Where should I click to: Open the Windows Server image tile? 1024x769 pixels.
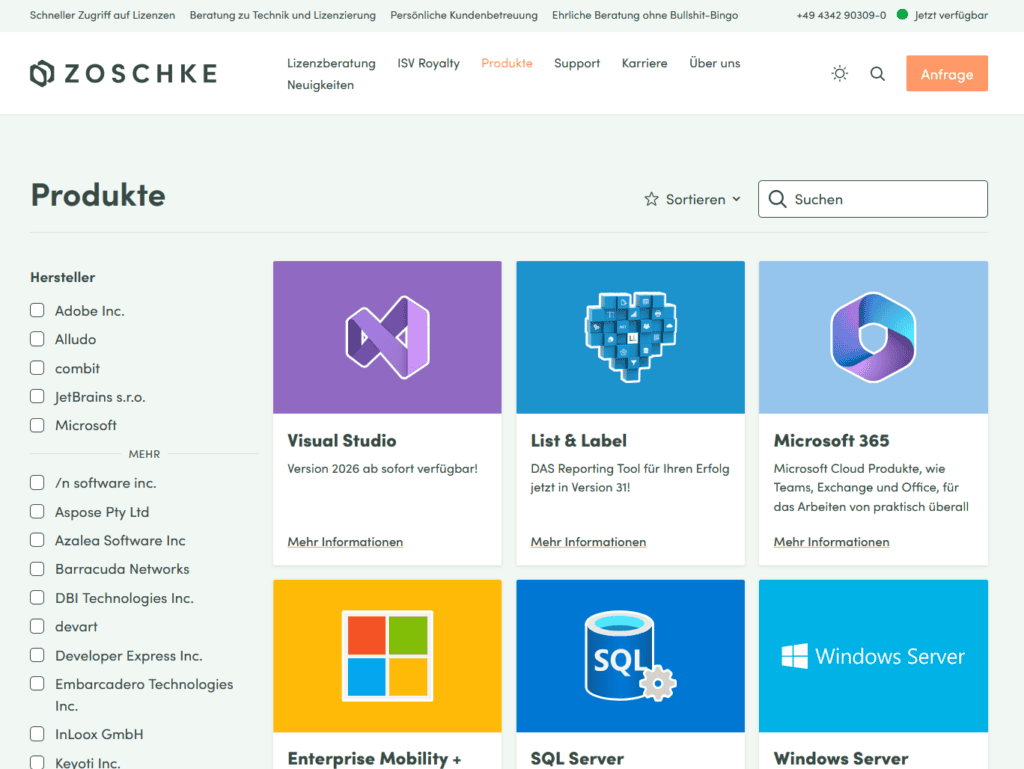point(873,655)
